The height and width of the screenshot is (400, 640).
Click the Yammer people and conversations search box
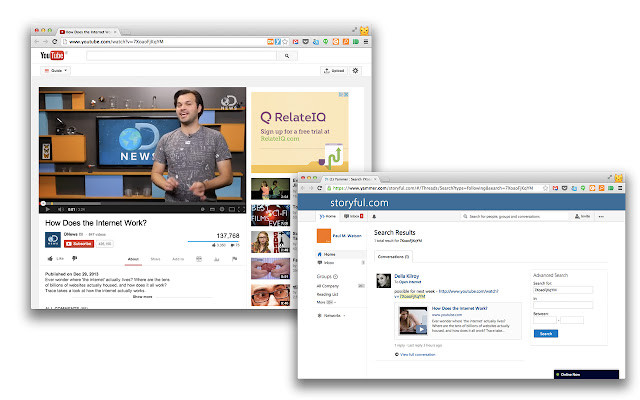point(515,216)
